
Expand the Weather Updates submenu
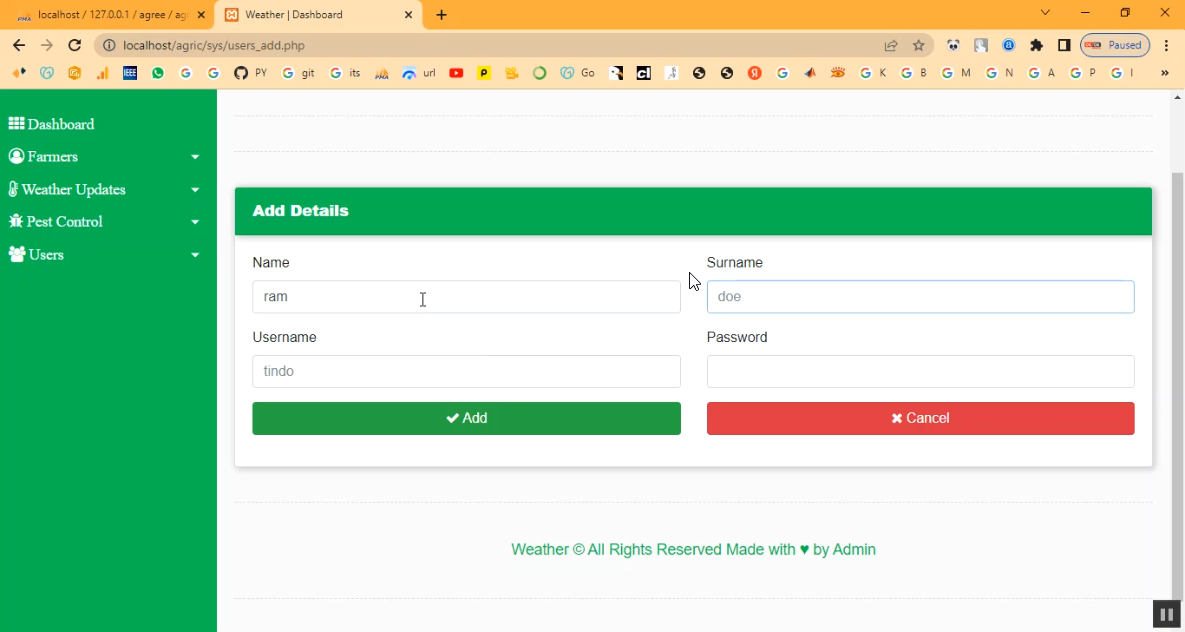[105, 190]
